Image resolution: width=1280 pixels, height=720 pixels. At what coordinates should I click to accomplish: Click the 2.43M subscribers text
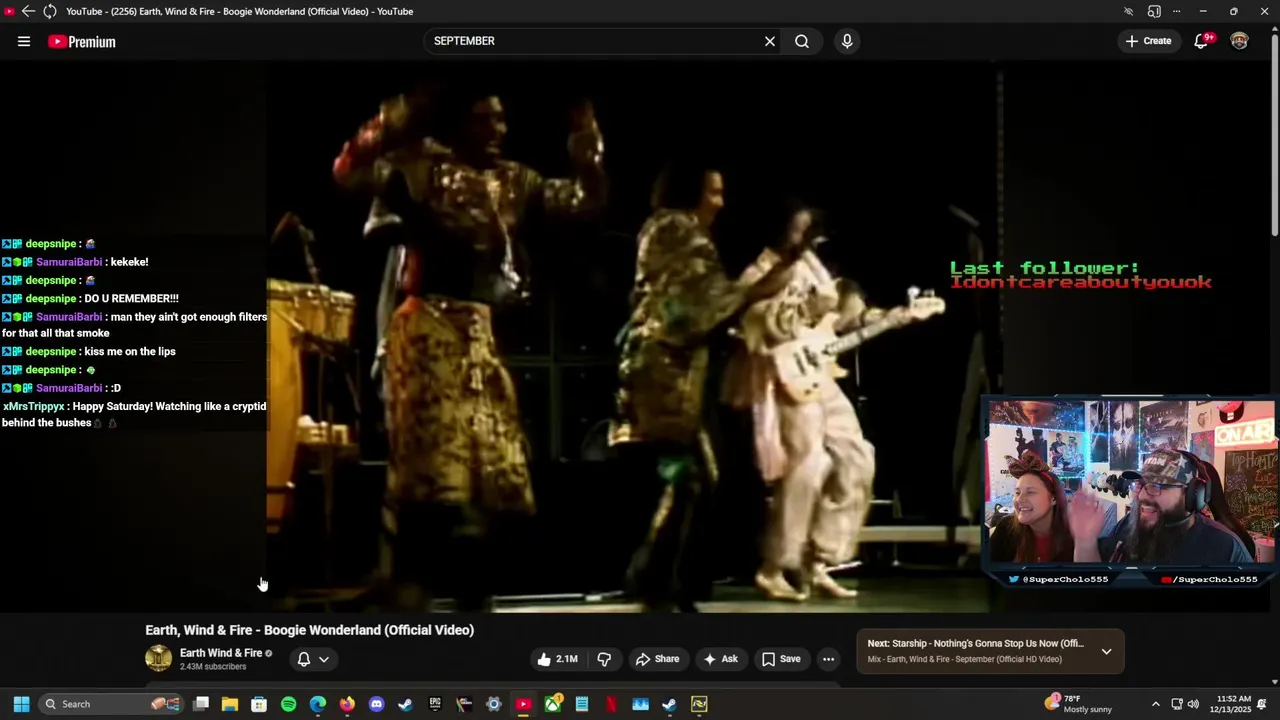click(213, 667)
